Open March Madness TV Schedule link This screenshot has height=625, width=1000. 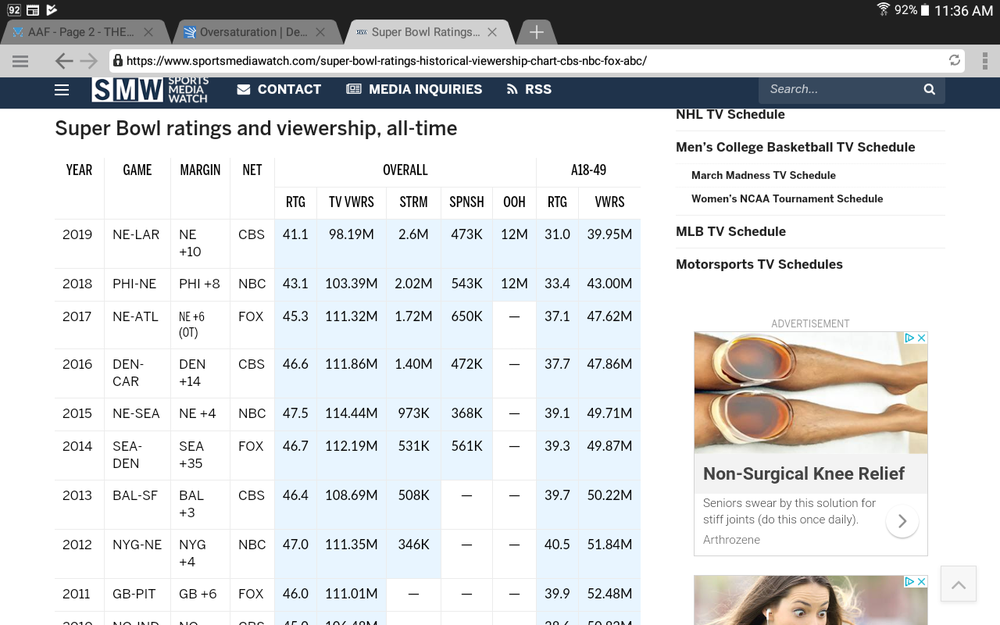pyautogui.click(x=763, y=175)
